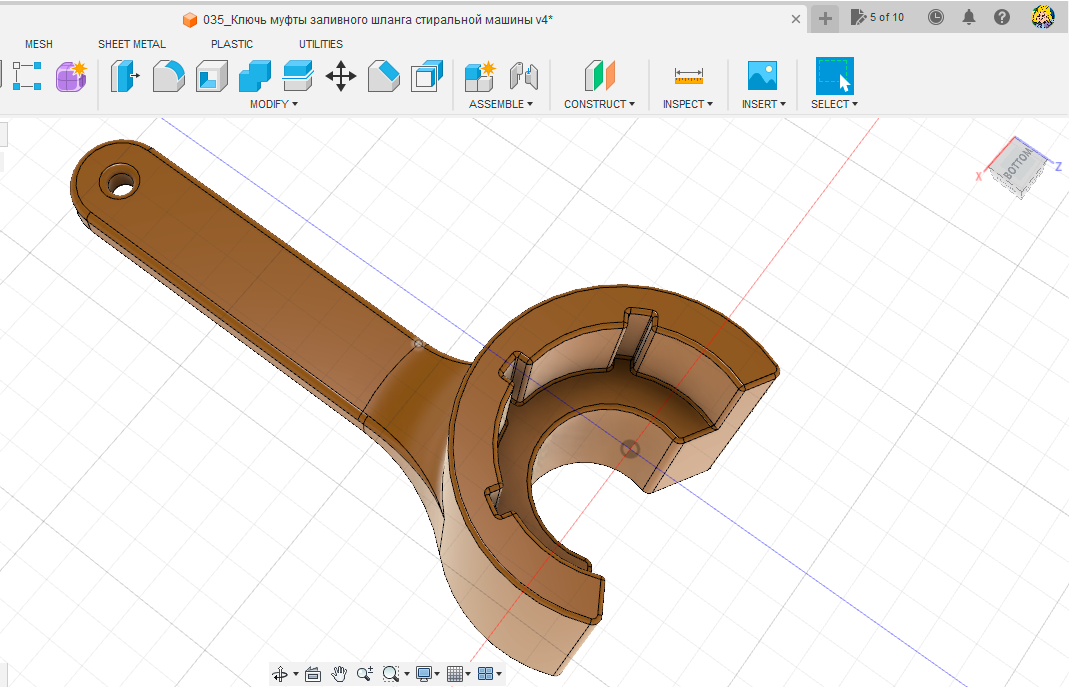Viewport: 1069px width, 687px height.
Task: Activate the Pan hand tool
Action: 339,674
